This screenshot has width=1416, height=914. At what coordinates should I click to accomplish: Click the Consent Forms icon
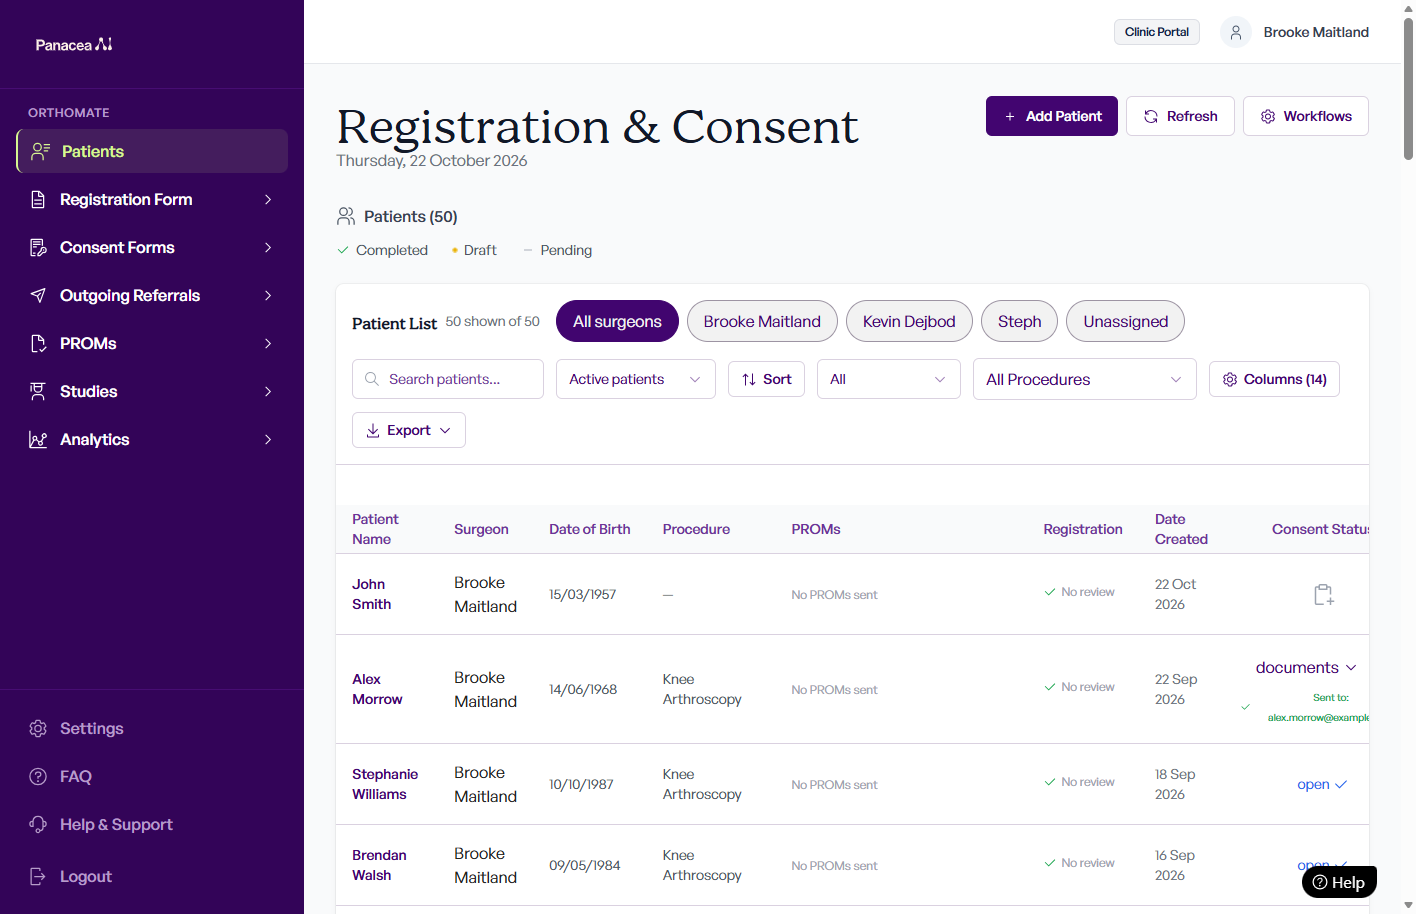pos(38,247)
